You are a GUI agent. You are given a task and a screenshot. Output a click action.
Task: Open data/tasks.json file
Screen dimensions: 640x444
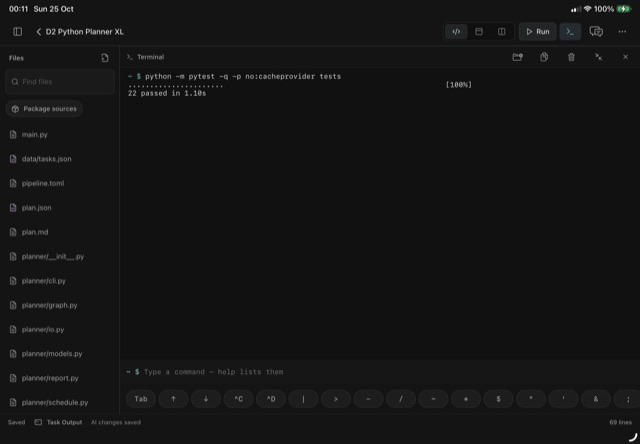click(60, 159)
